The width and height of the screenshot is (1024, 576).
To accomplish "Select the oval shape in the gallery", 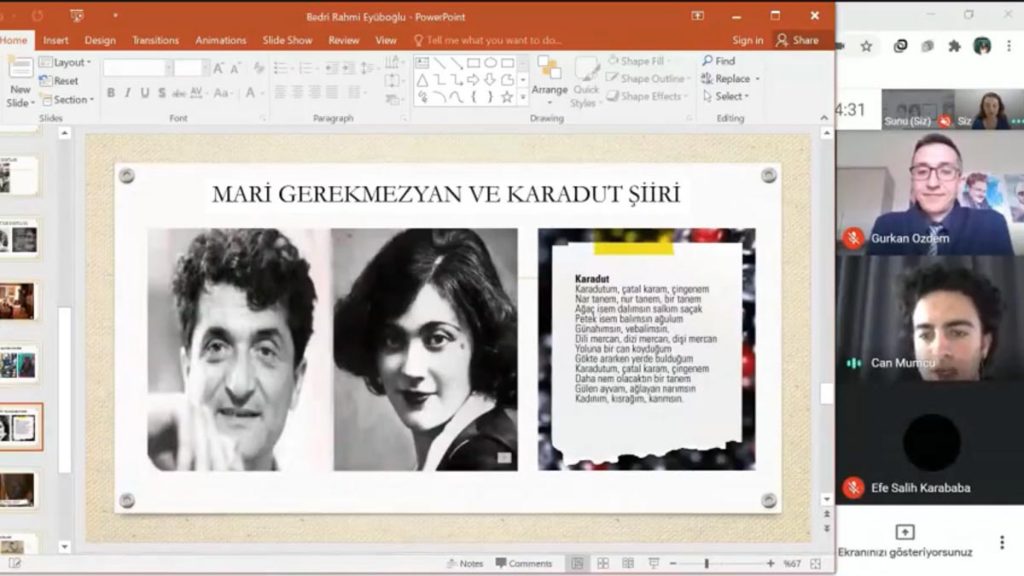I will point(490,63).
